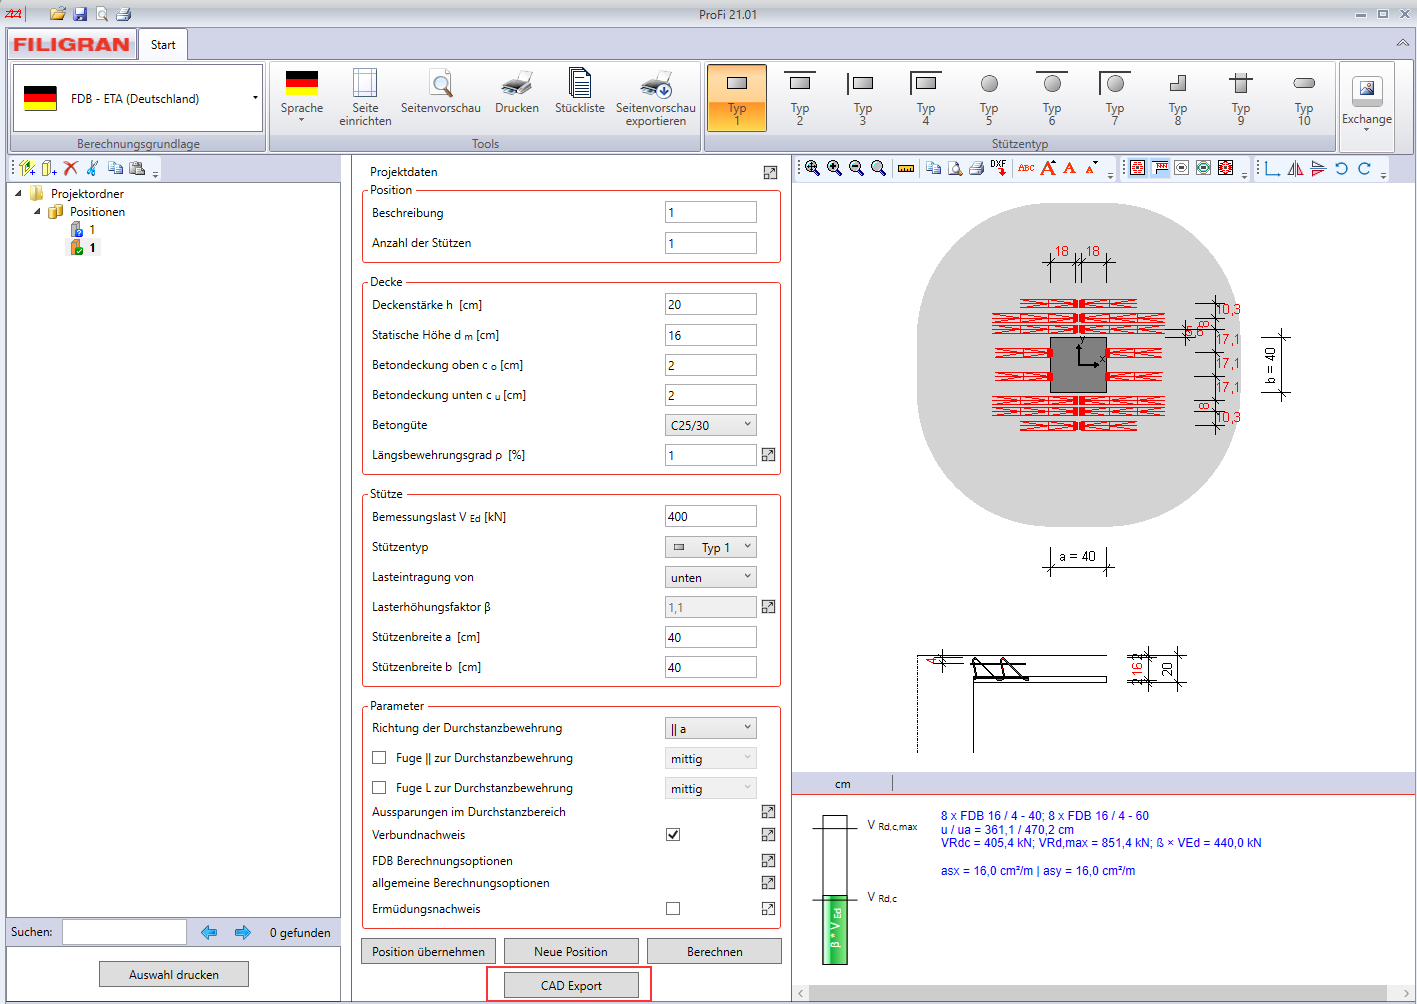The height and width of the screenshot is (1004, 1417).
Task: Select column type Typ 2
Action: [x=800, y=98]
